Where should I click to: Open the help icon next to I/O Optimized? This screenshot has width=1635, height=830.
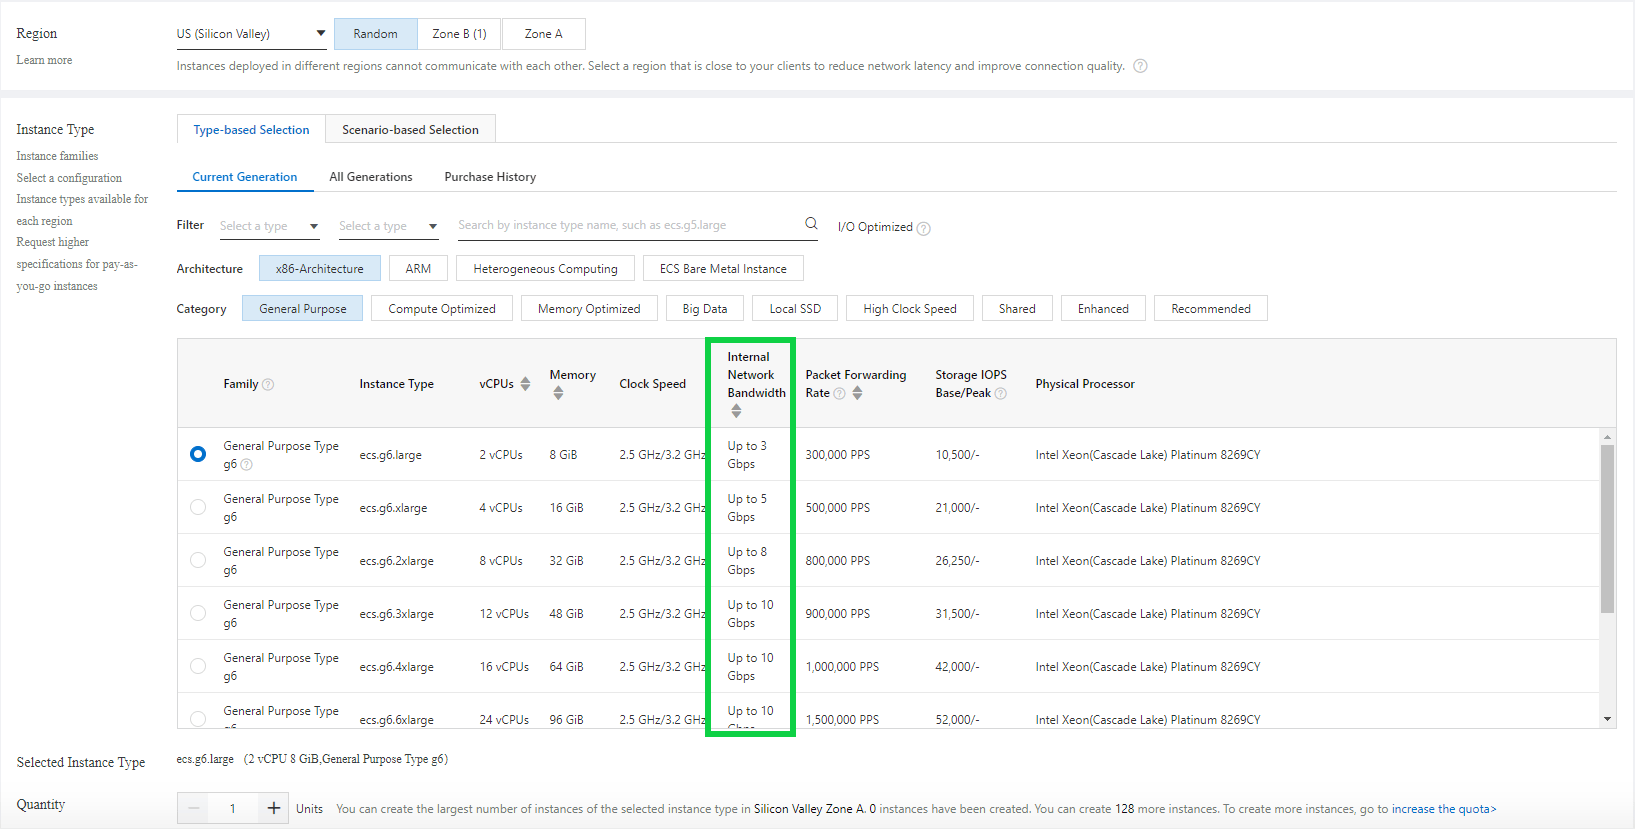pyautogui.click(x=923, y=228)
